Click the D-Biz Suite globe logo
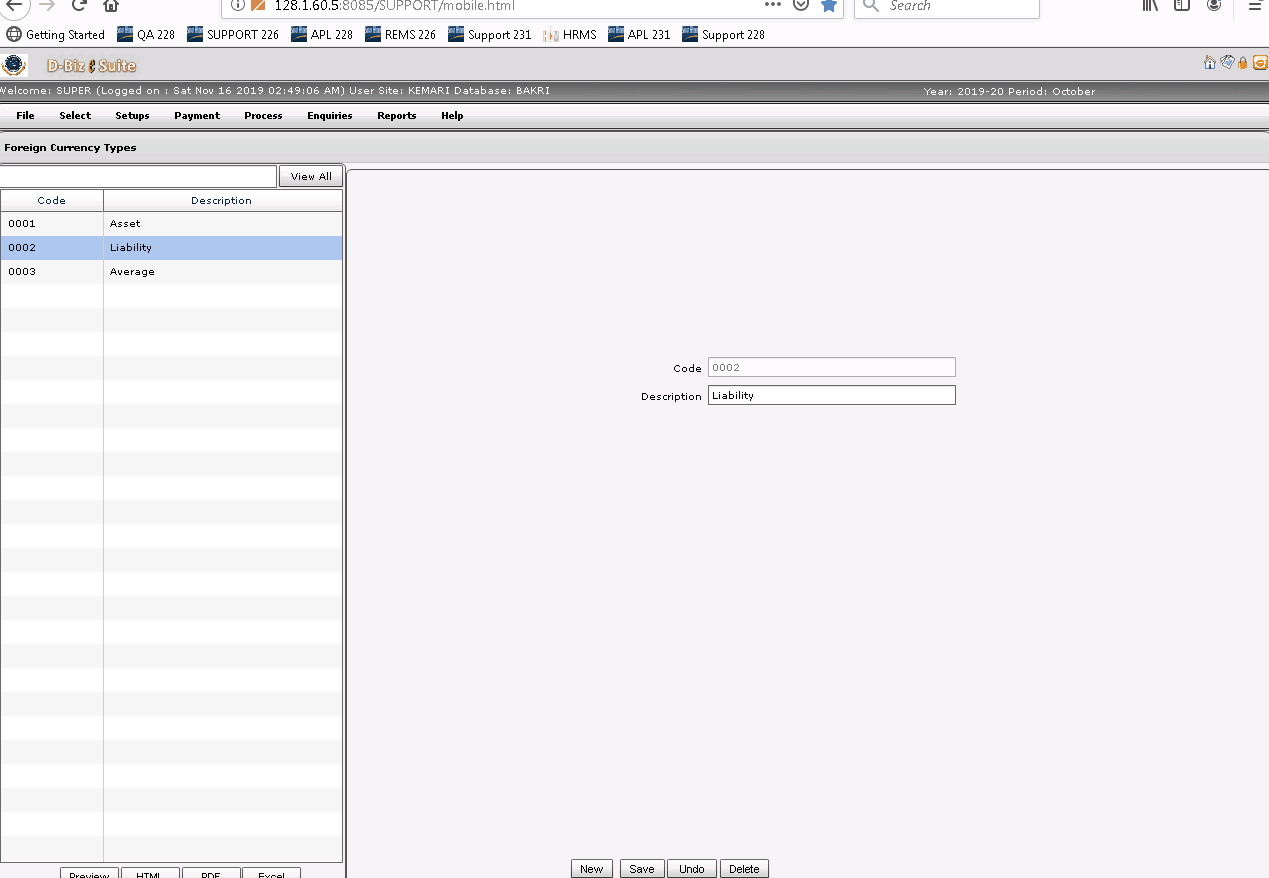Image resolution: width=1269 pixels, height=878 pixels. coord(13,64)
